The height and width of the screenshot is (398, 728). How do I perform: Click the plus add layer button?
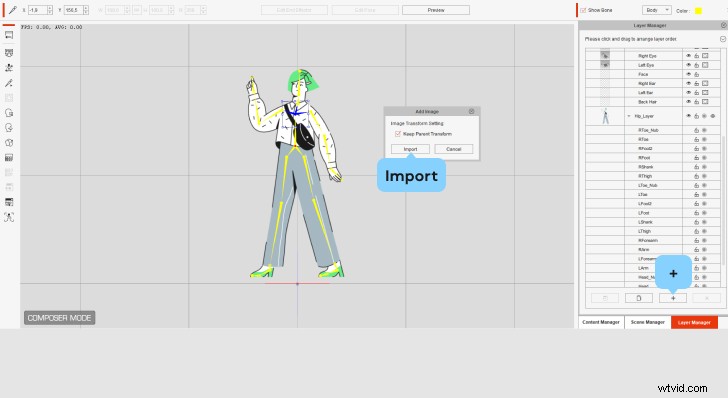click(673, 298)
